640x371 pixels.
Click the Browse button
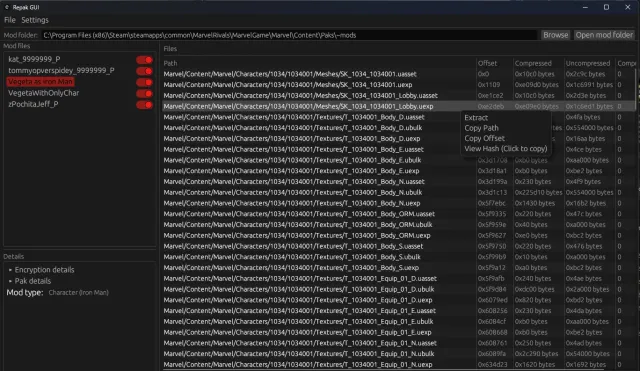pyautogui.click(x=556, y=35)
